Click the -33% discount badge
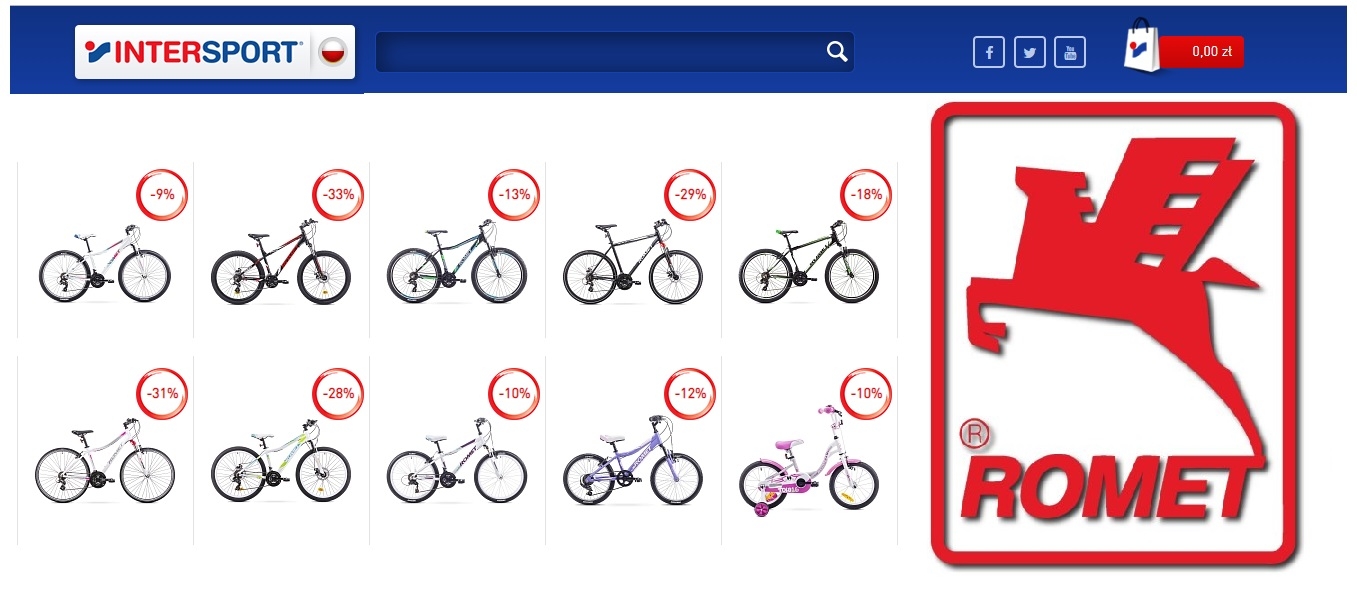Image resolution: width=1357 pixels, height=601 pixels. click(x=338, y=195)
